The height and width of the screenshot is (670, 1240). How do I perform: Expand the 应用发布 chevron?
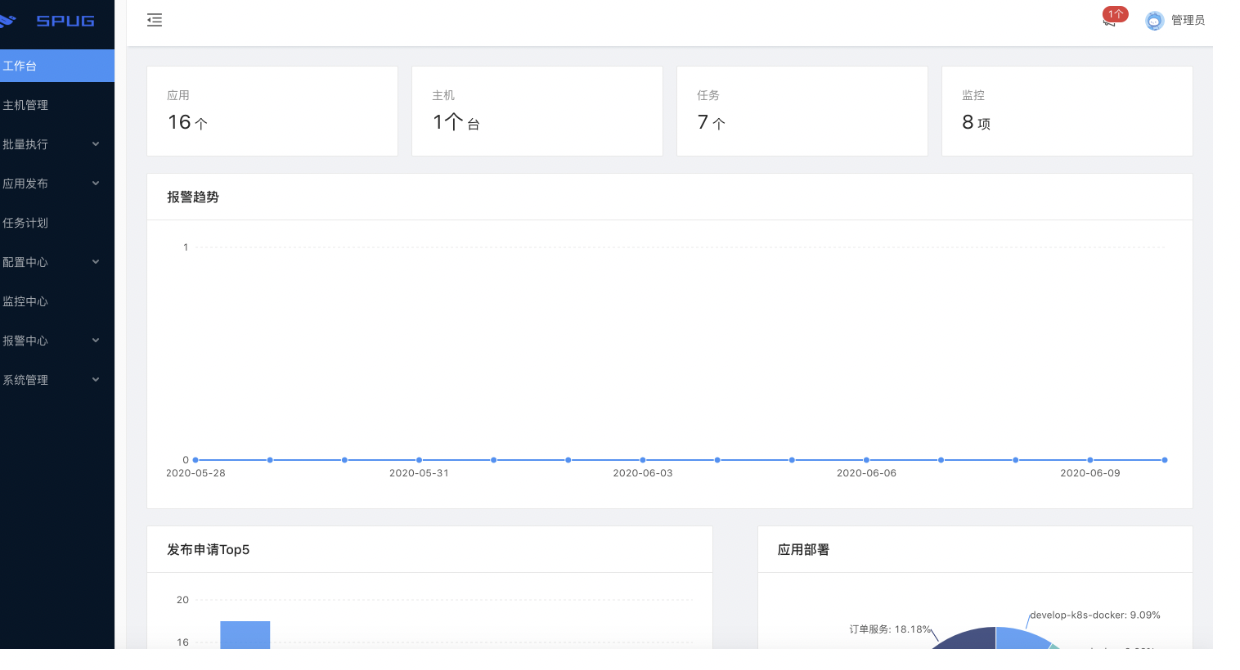click(x=96, y=184)
